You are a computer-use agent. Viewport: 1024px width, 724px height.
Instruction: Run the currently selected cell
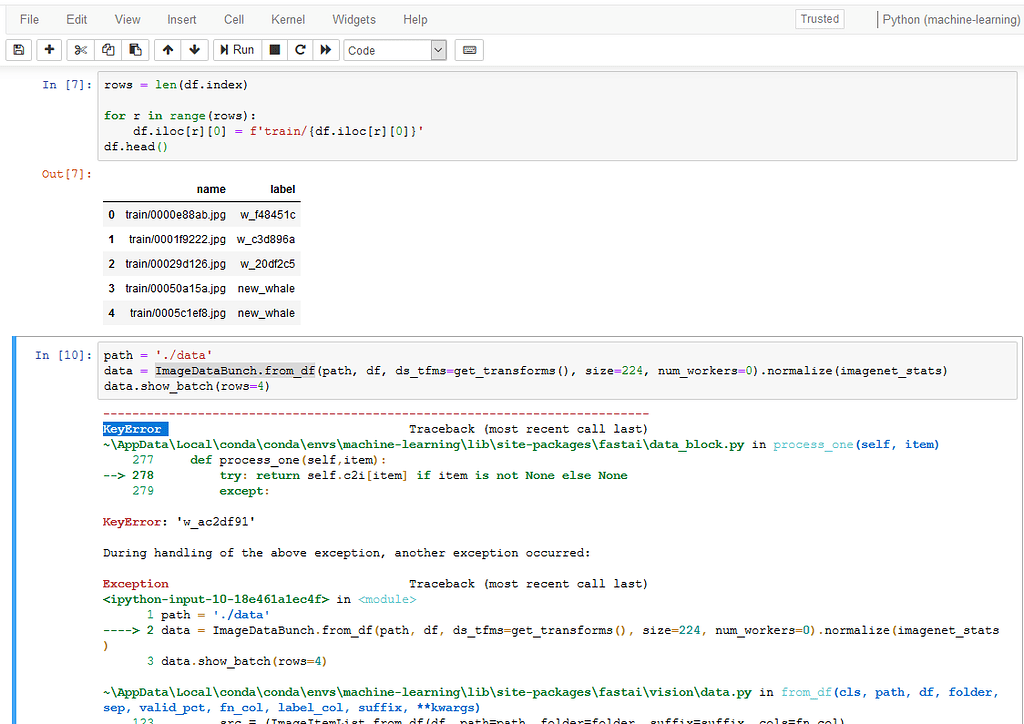point(237,50)
